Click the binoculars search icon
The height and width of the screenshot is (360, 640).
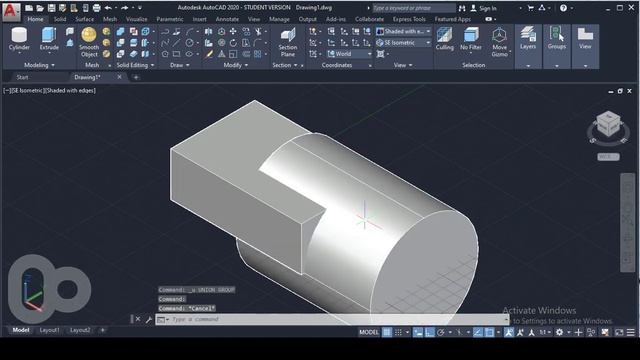click(462, 8)
